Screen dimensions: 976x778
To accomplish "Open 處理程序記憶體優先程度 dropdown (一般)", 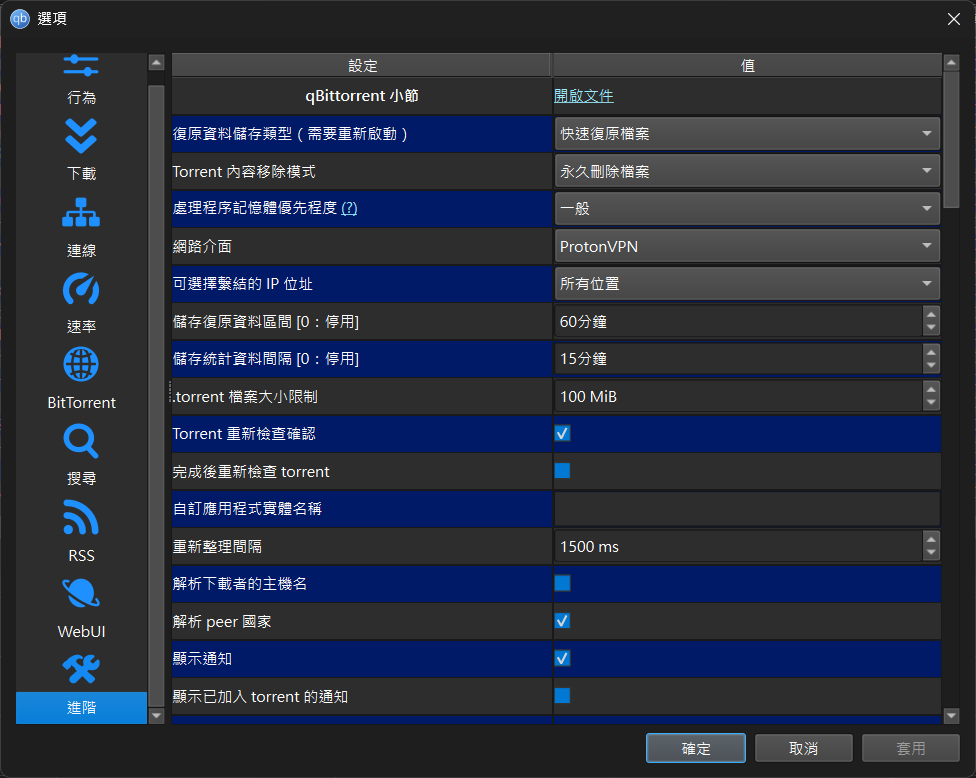I will point(747,209).
